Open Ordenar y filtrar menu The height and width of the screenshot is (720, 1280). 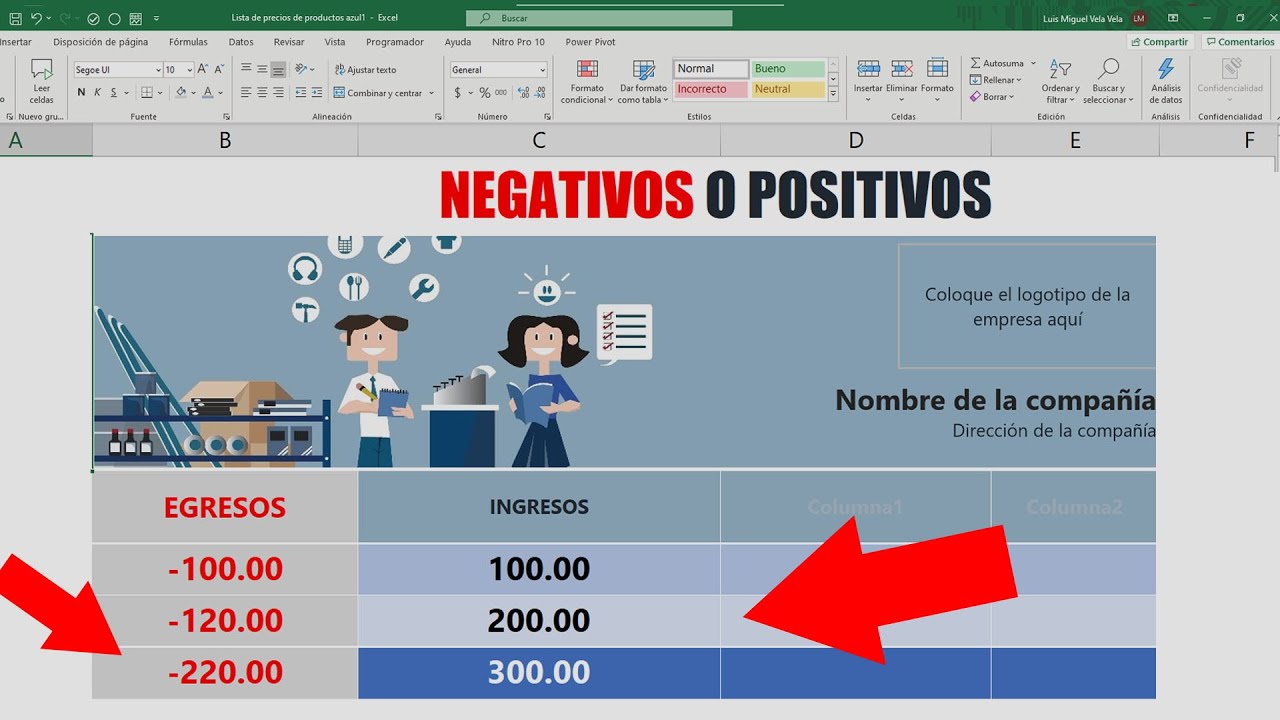pyautogui.click(x=1060, y=82)
